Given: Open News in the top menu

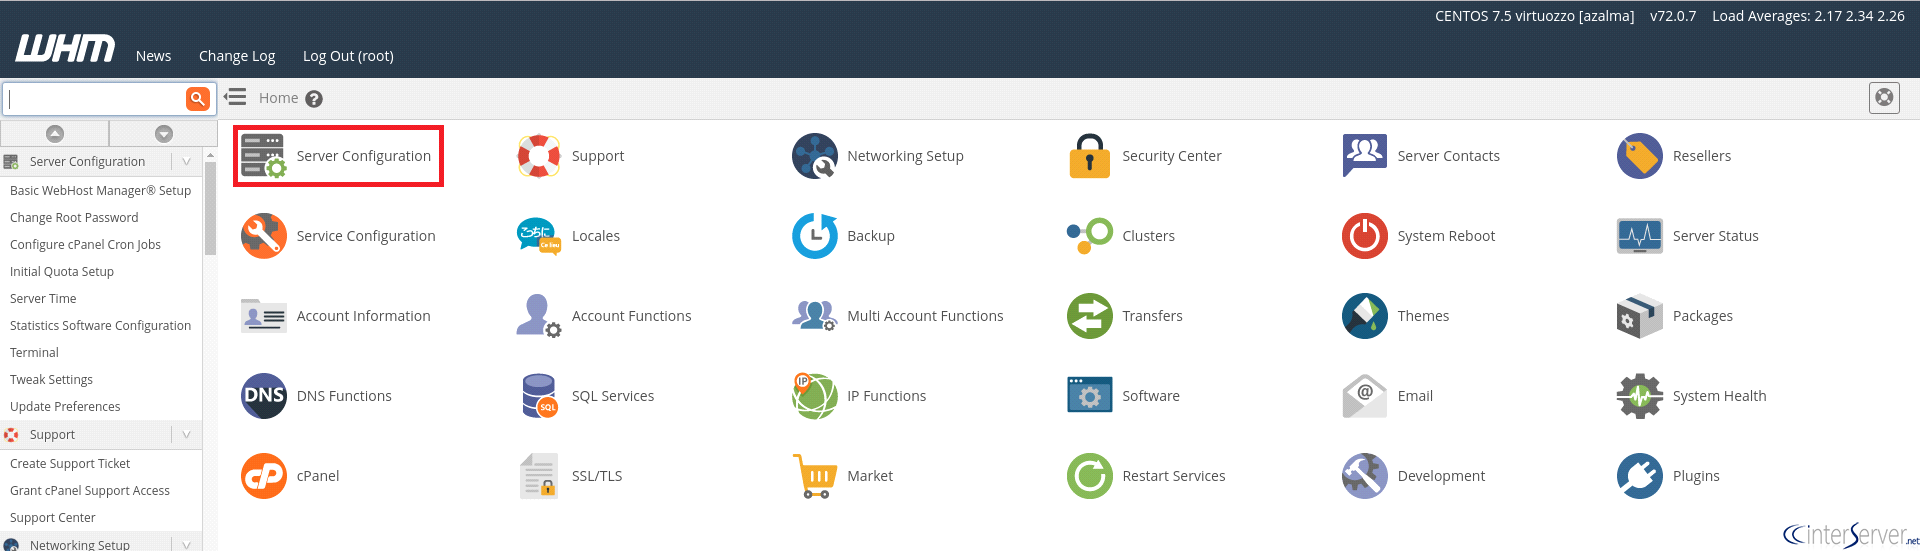Looking at the screenshot, I should [154, 56].
